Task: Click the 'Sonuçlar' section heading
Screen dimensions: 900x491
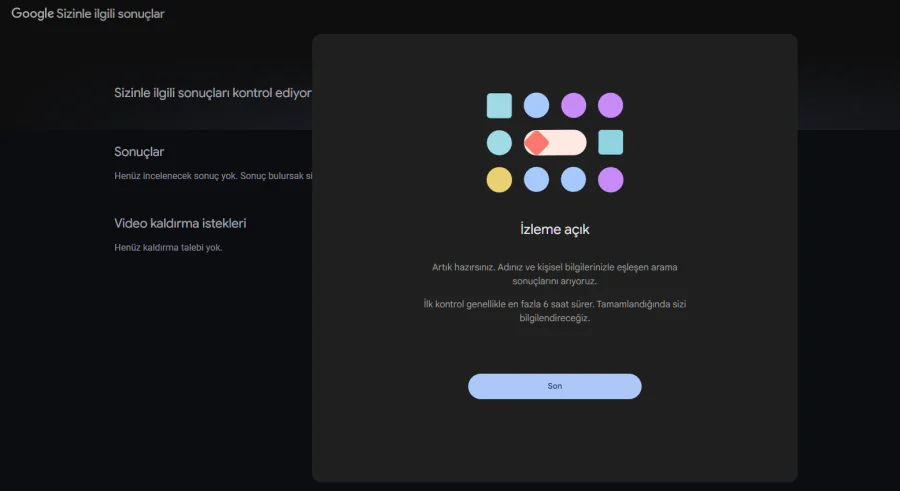Action: [x=139, y=152]
